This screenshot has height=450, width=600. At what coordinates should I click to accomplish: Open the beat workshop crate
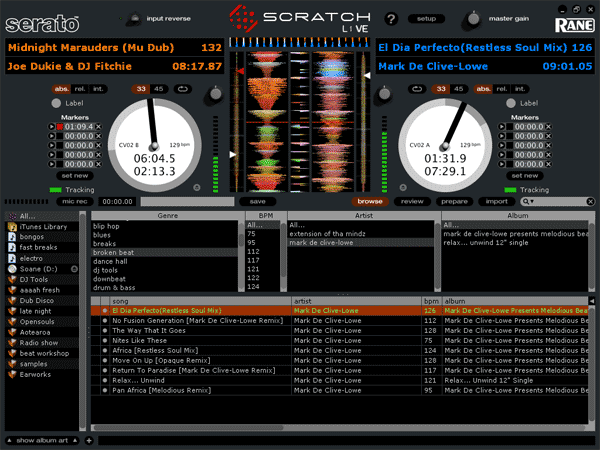(42, 354)
